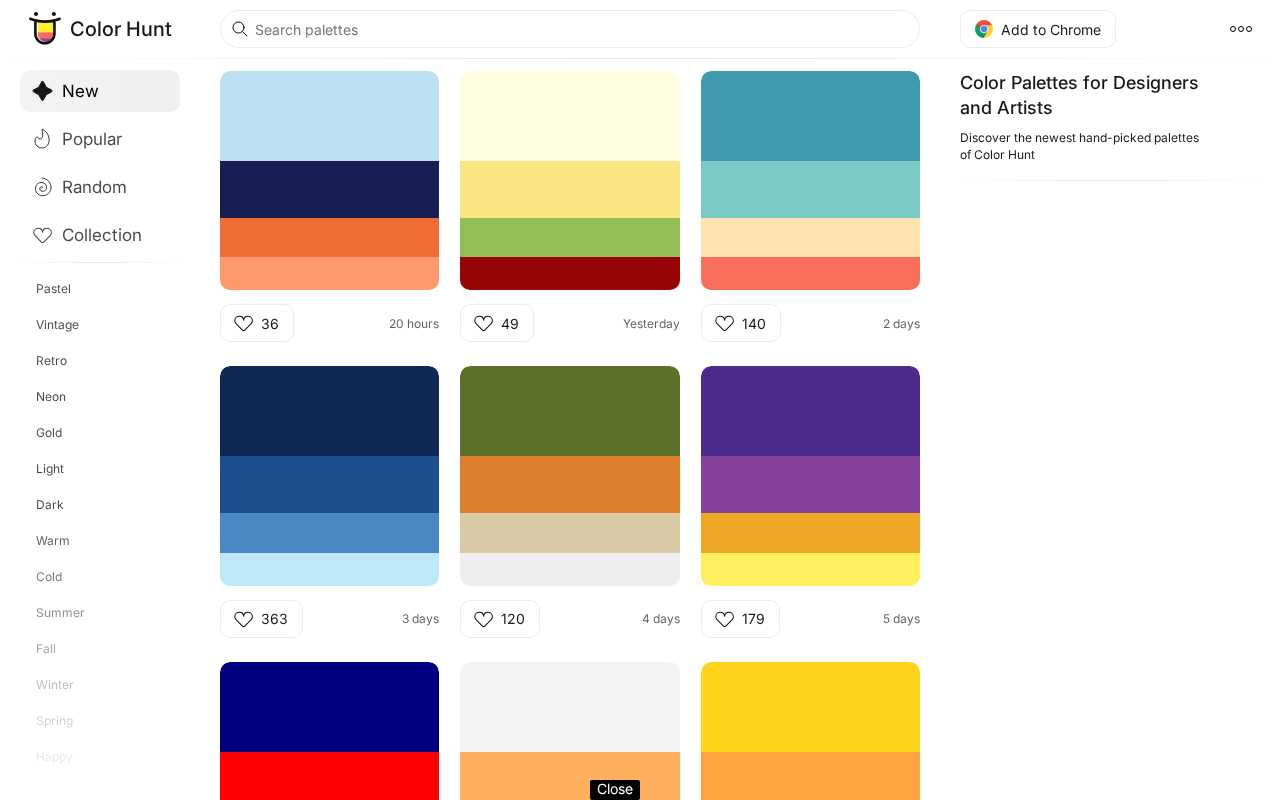Open Collection via the heart icon
This screenshot has width=1280, height=800.
[x=42, y=235]
